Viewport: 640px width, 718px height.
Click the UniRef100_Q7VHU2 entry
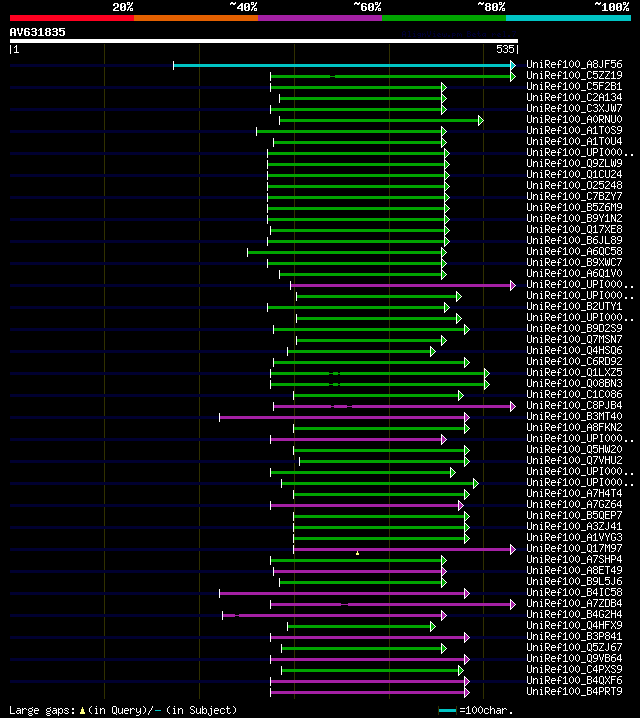pos(574,460)
